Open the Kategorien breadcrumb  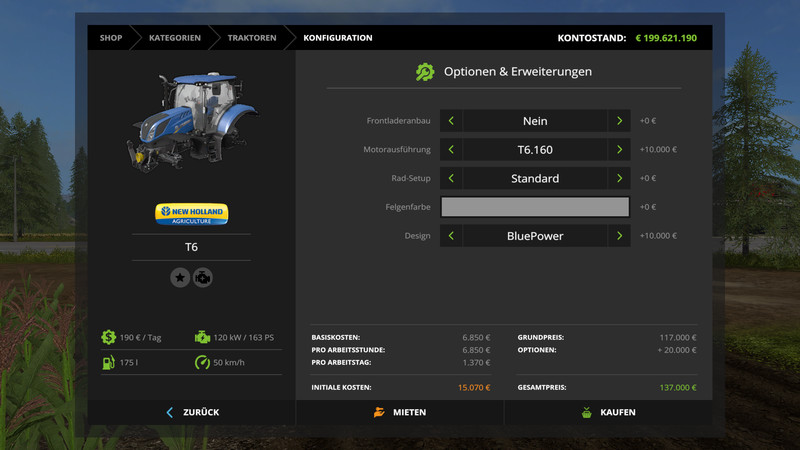(175, 38)
